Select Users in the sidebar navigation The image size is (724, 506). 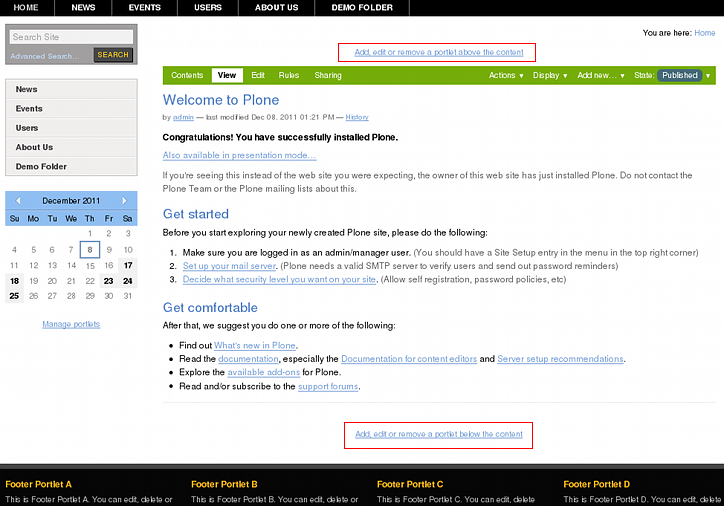(x=71, y=128)
